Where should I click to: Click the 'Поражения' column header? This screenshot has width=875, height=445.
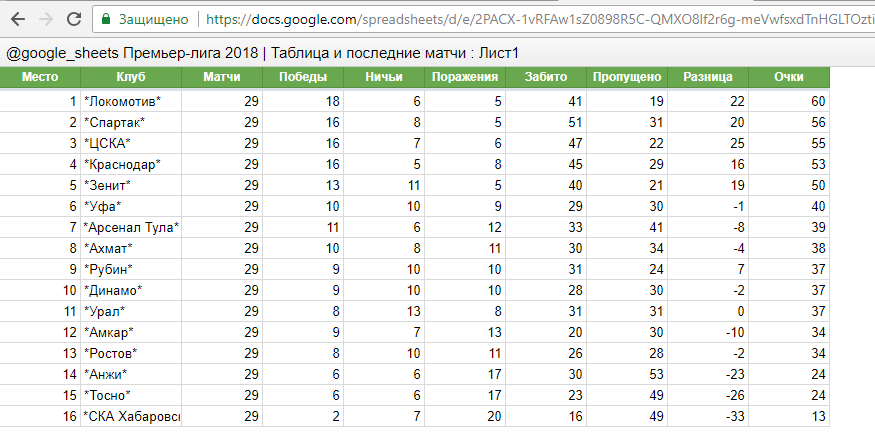coord(465,77)
